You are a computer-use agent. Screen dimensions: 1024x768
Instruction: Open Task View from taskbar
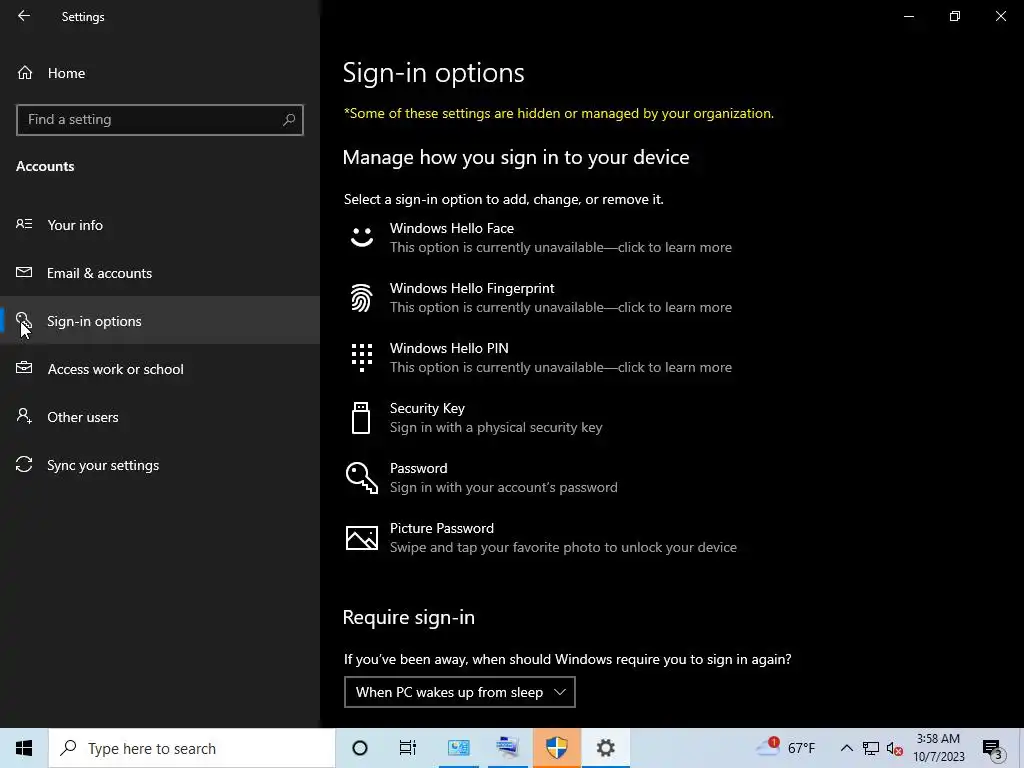click(408, 748)
